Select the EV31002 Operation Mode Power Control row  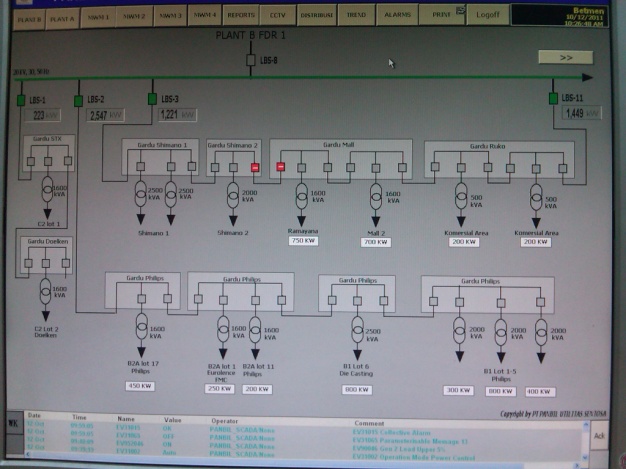(x=303, y=455)
